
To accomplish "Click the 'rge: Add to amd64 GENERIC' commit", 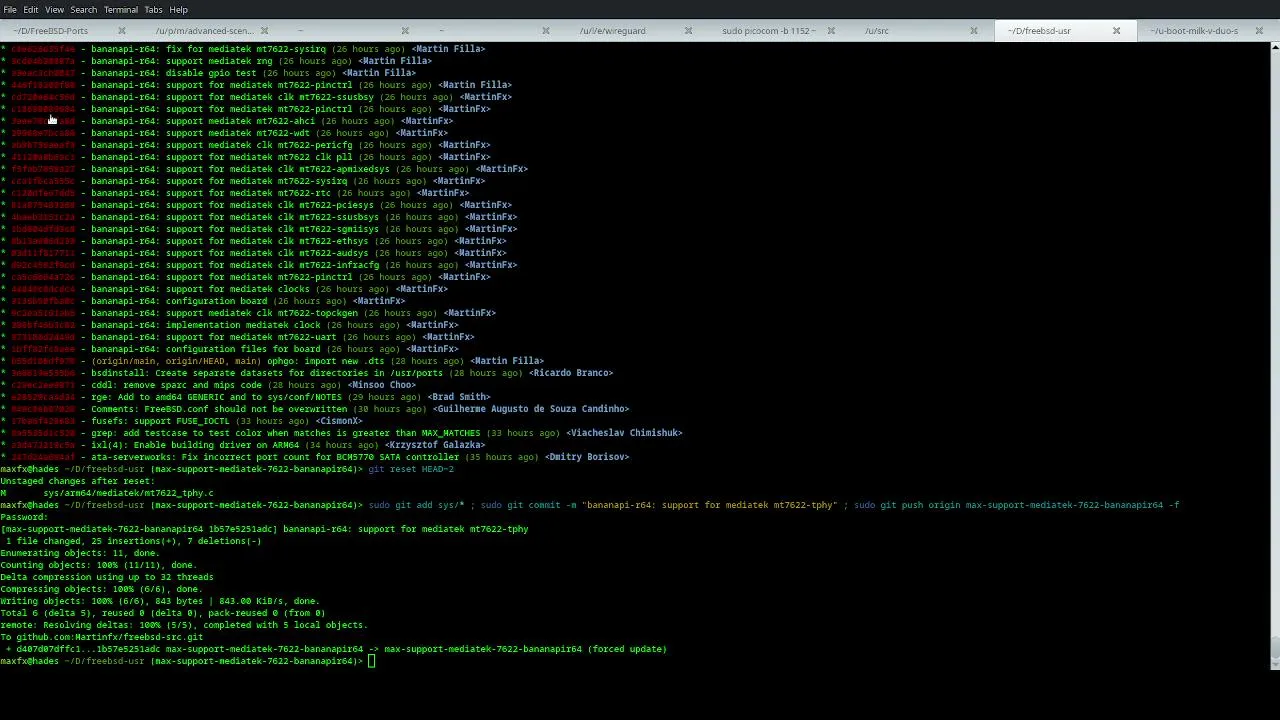I will [246, 397].
